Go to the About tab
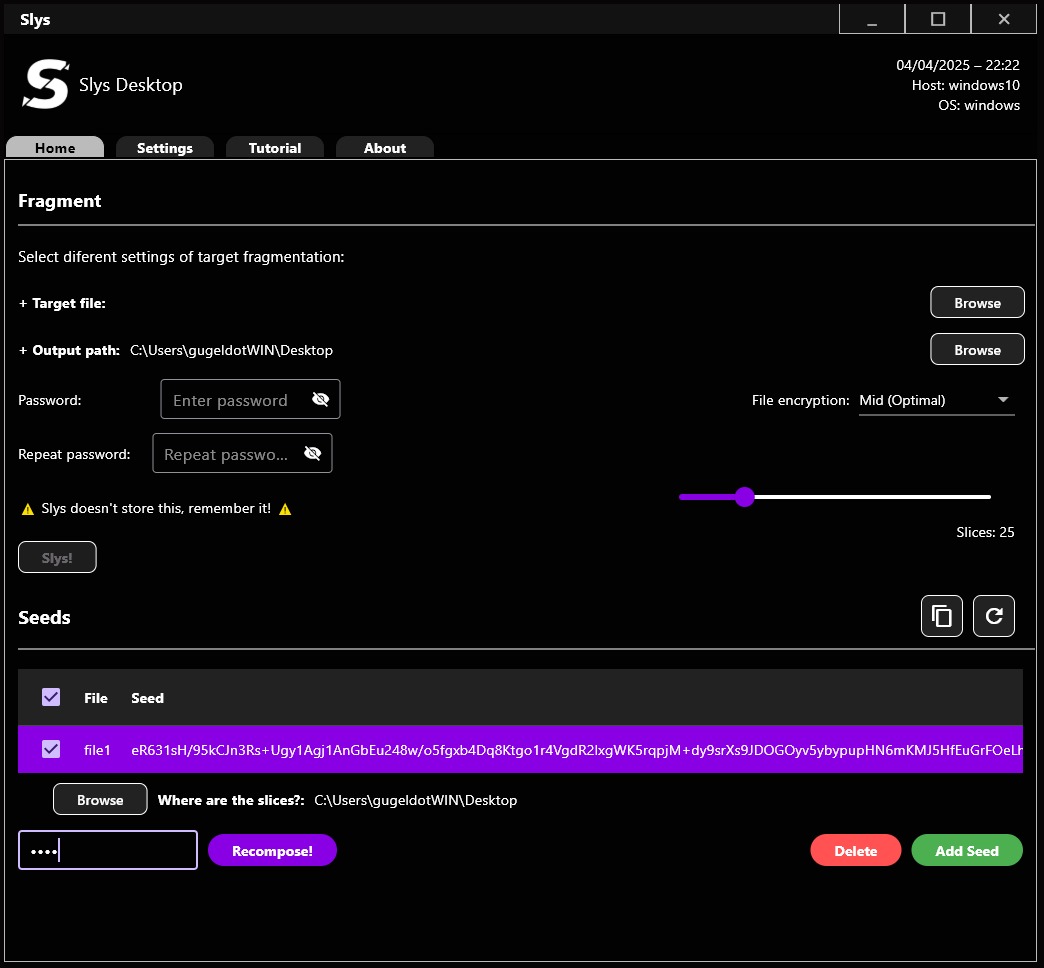Screen dimensions: 1044x968 pyautogui.click(x=385, y=148)
